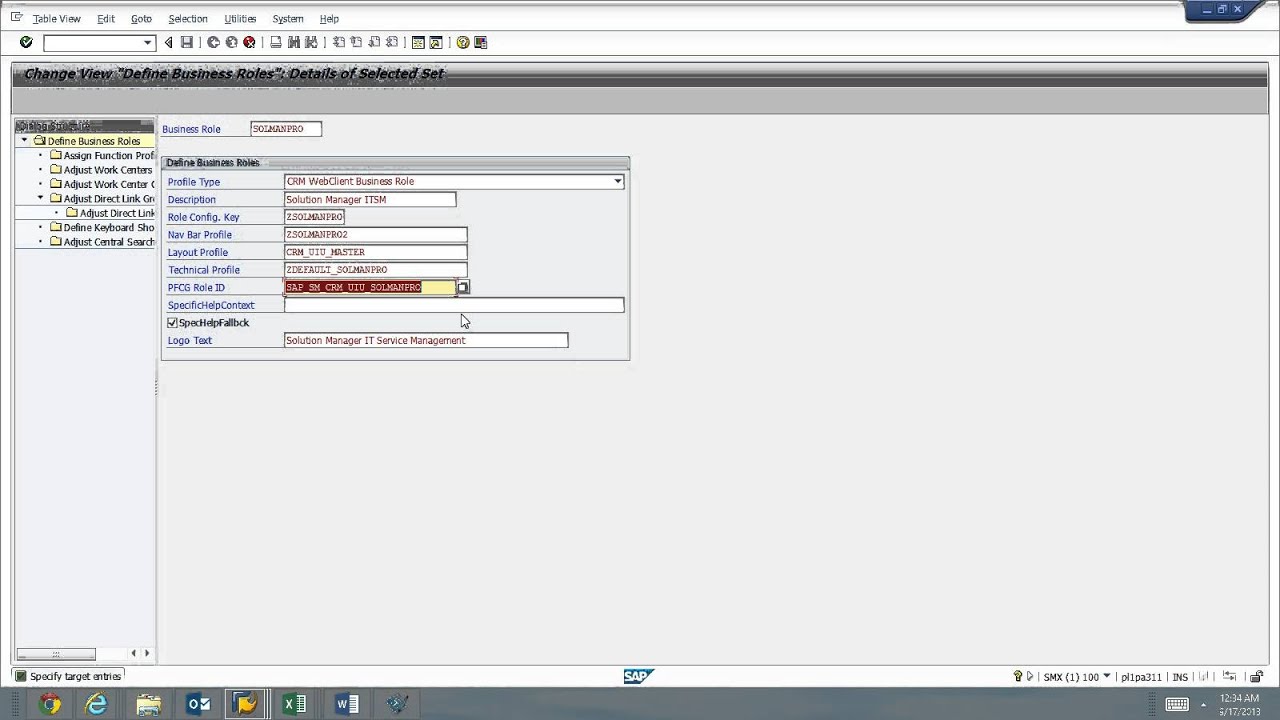Open the Edit menu
Image resolution: width=1280 pixels, height=720 pixels.
[105, 18]
